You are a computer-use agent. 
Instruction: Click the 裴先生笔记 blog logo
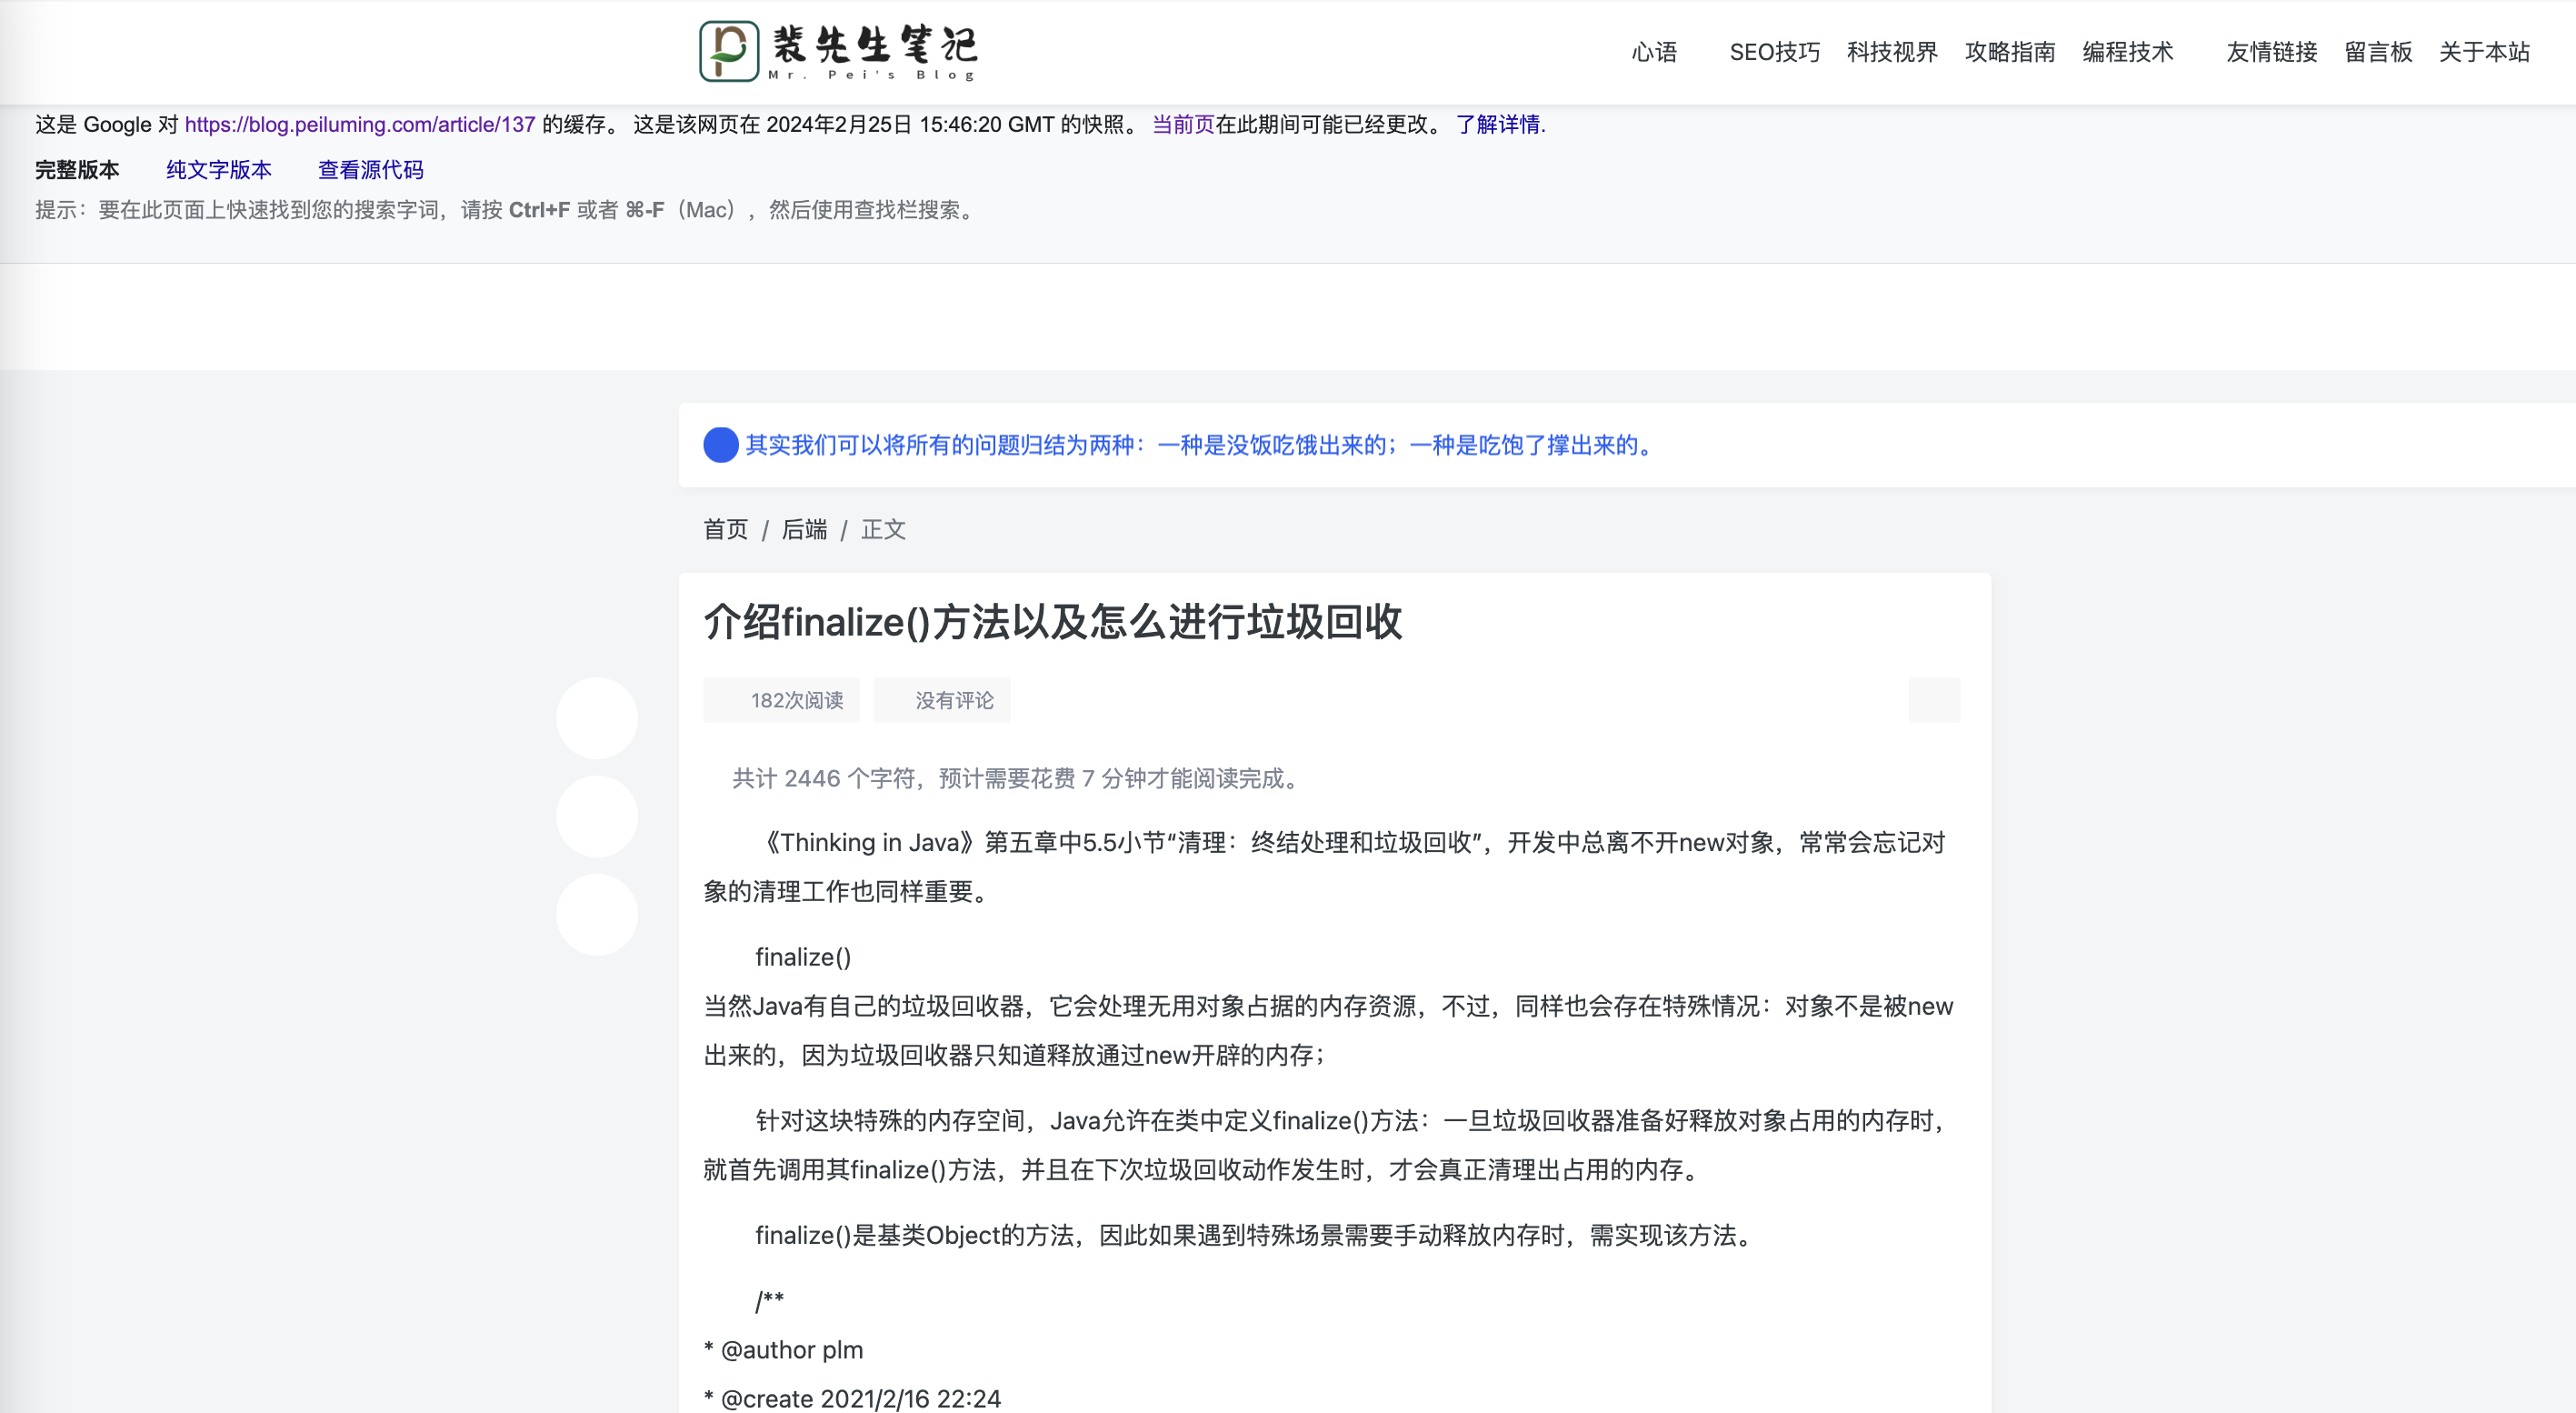[838, 51]
